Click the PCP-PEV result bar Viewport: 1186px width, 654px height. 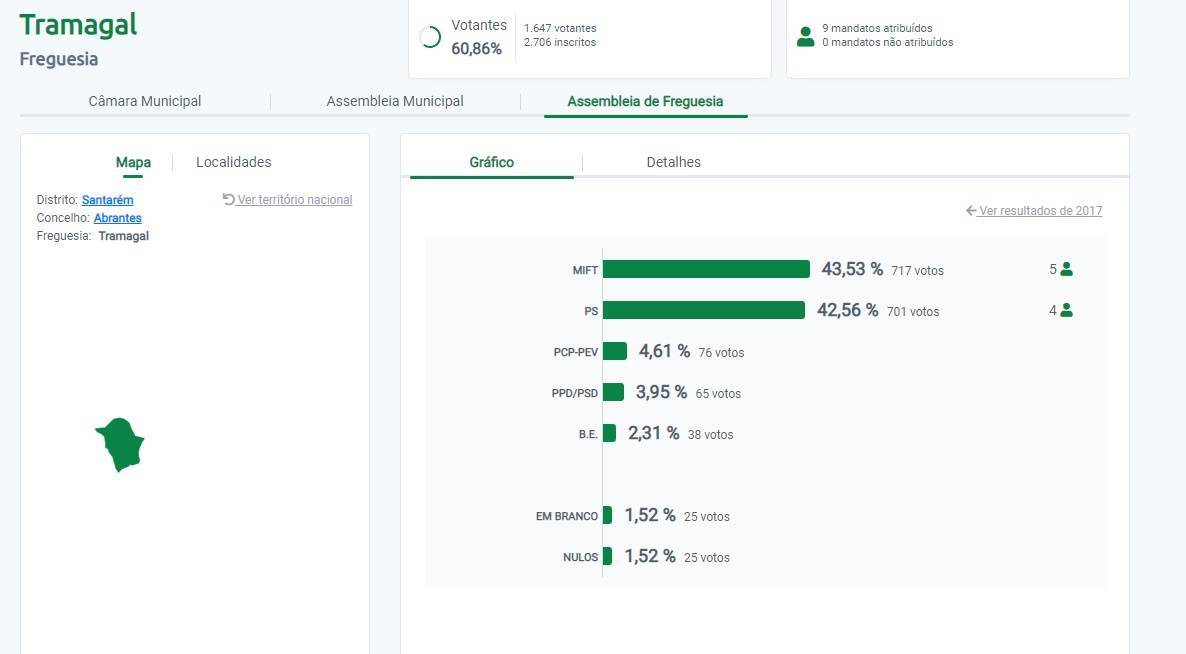615,351
